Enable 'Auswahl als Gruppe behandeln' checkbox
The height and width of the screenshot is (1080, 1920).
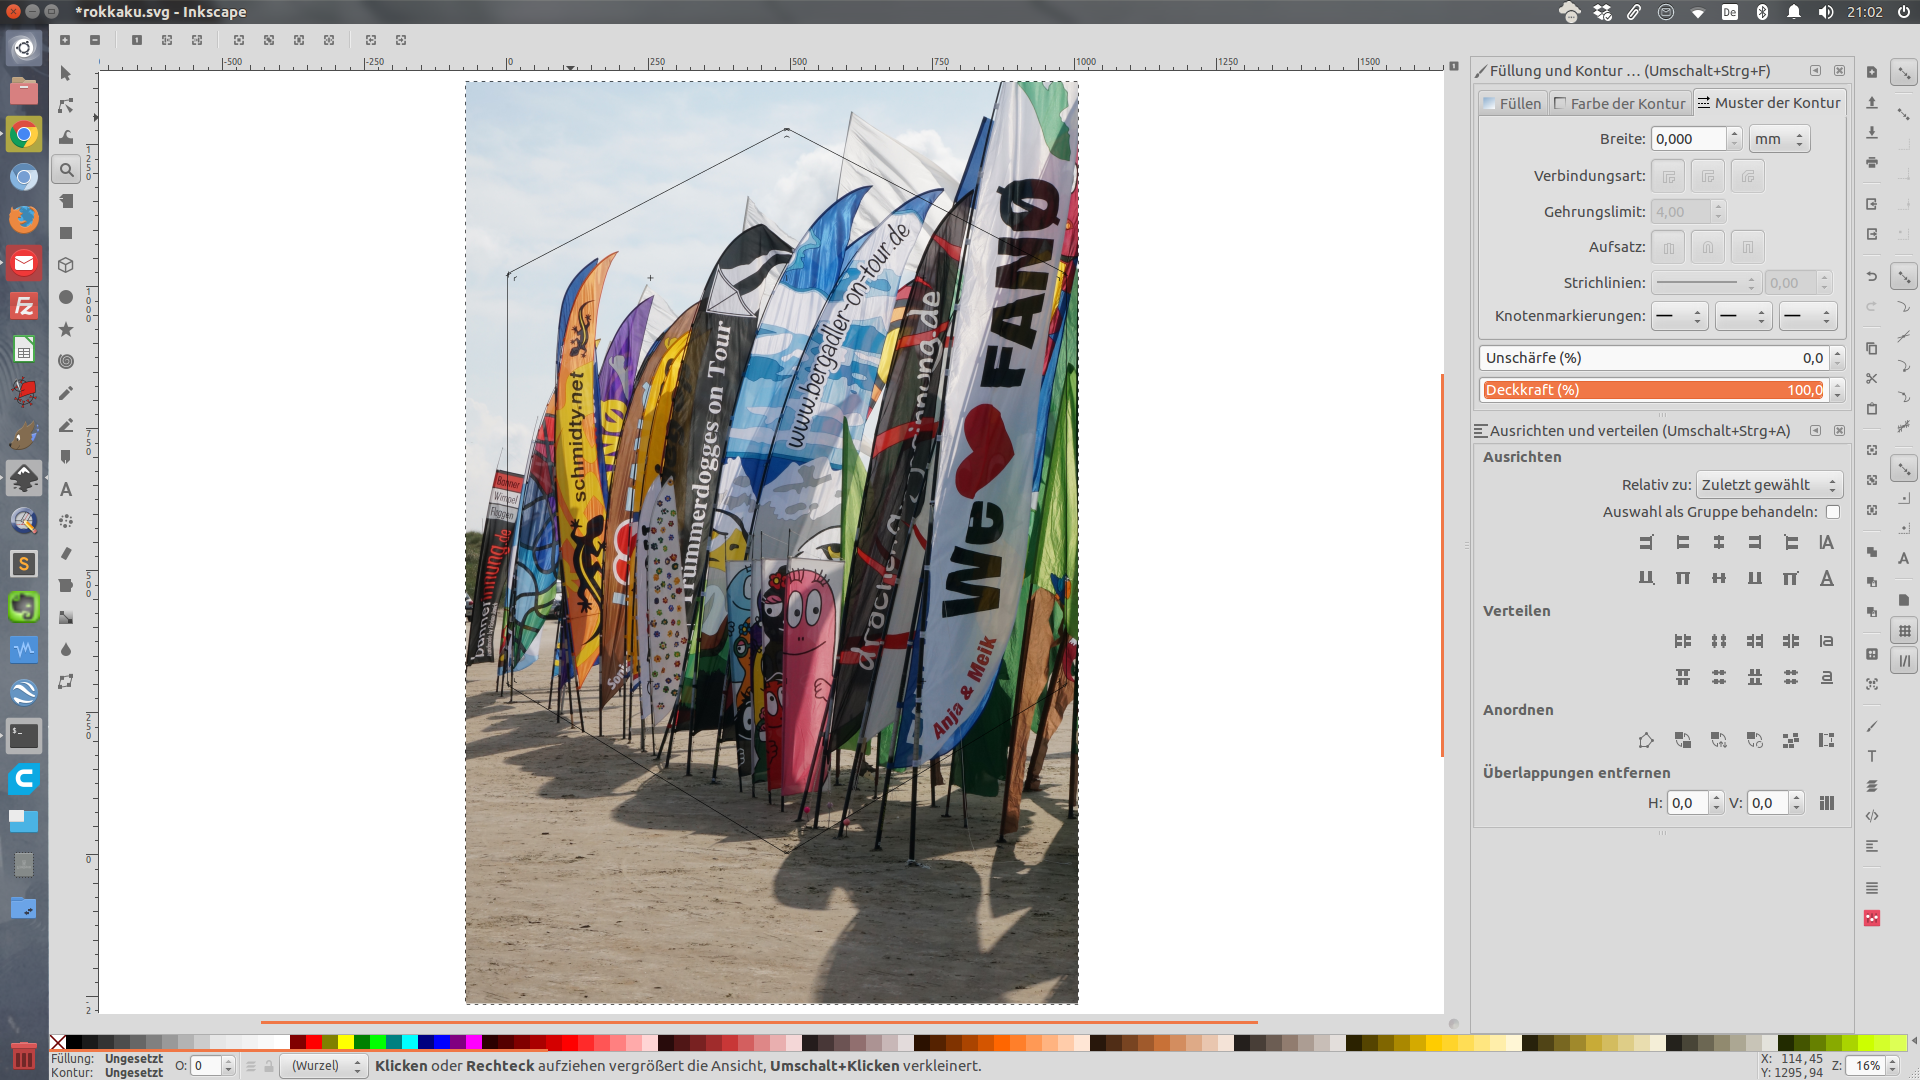[x=1832, y=512]
